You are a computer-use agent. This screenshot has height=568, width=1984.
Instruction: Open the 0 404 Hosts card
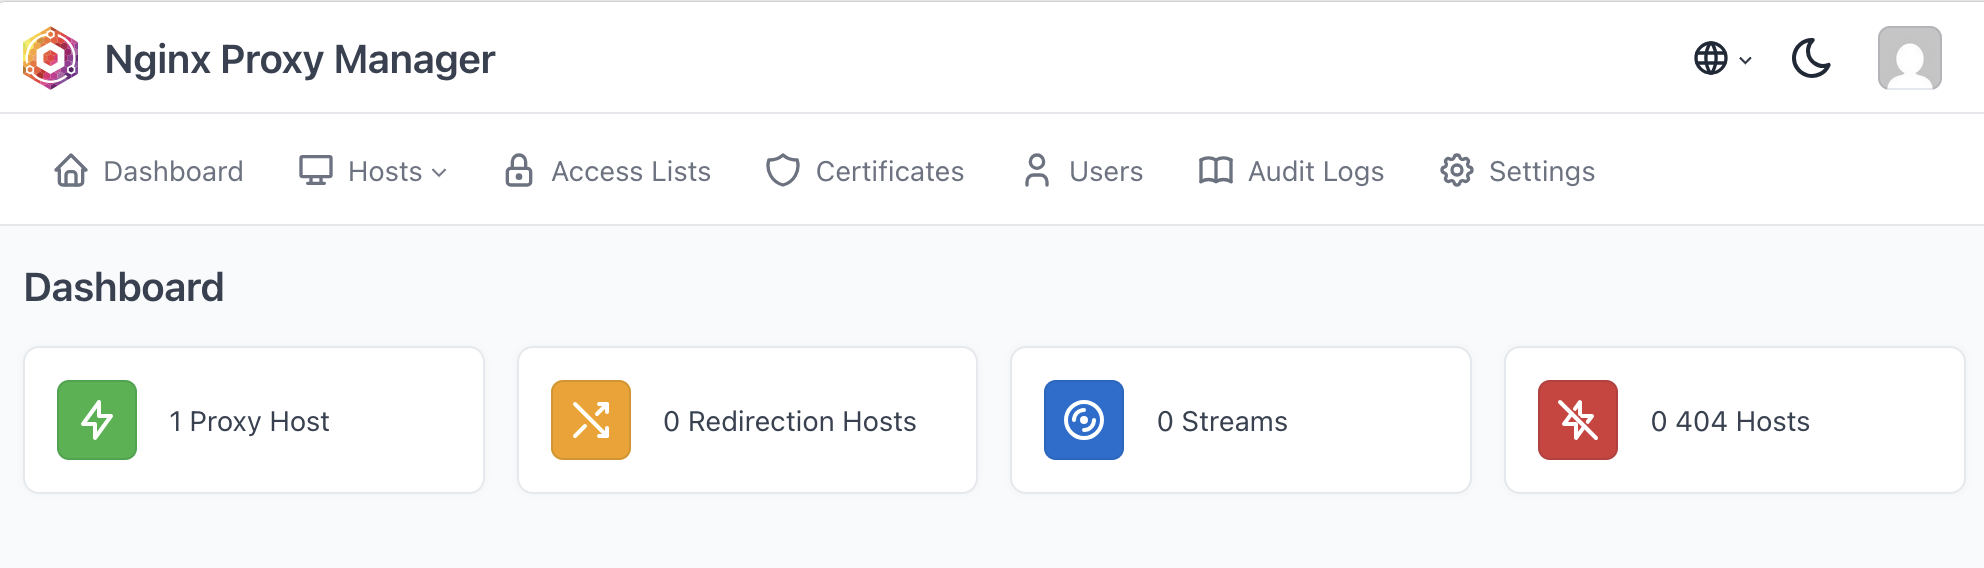point(1735,420)
